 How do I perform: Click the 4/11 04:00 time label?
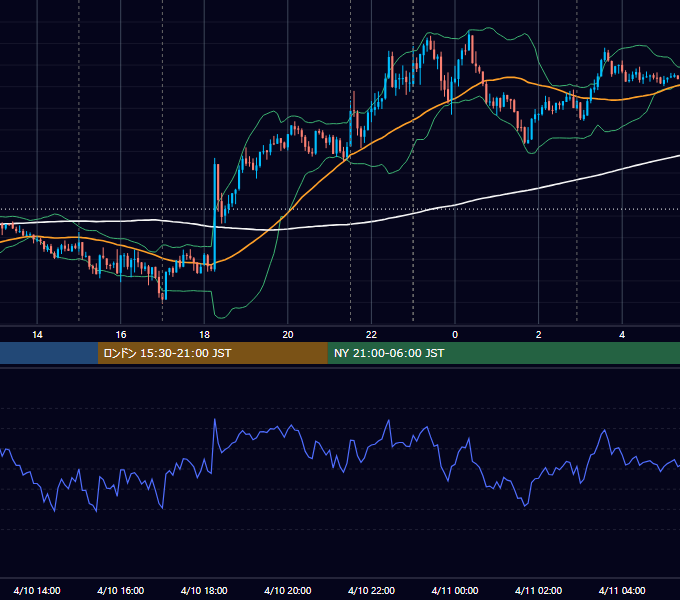point(622,590)
